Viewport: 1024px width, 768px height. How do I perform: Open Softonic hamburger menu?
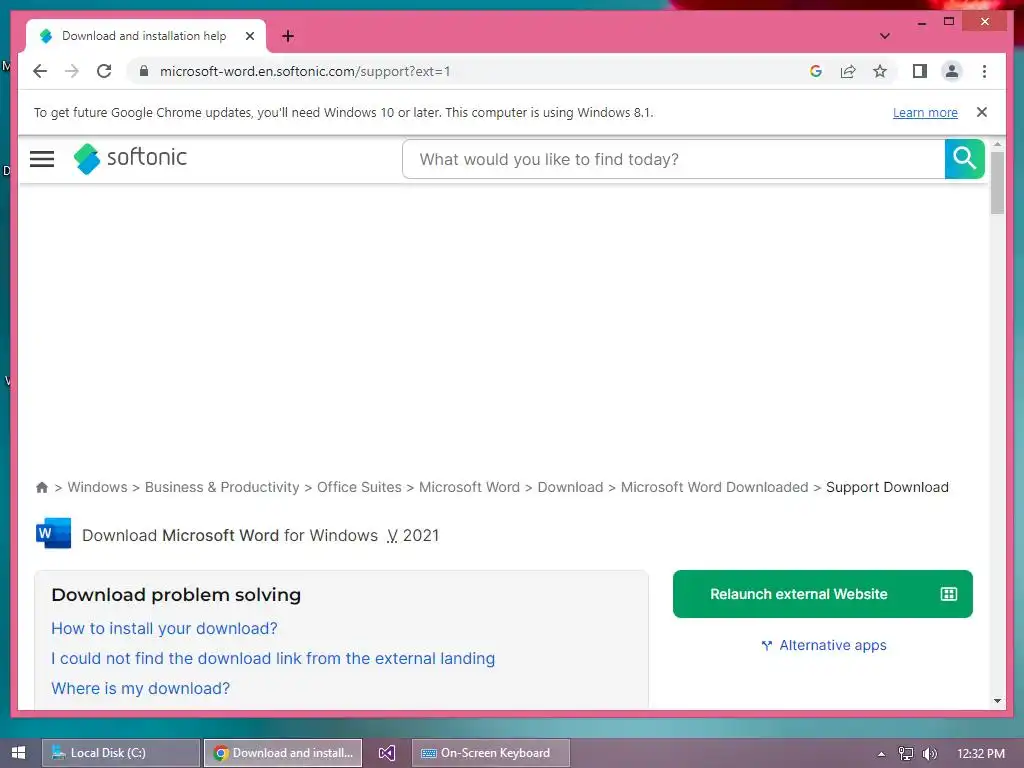click(42, 159)
